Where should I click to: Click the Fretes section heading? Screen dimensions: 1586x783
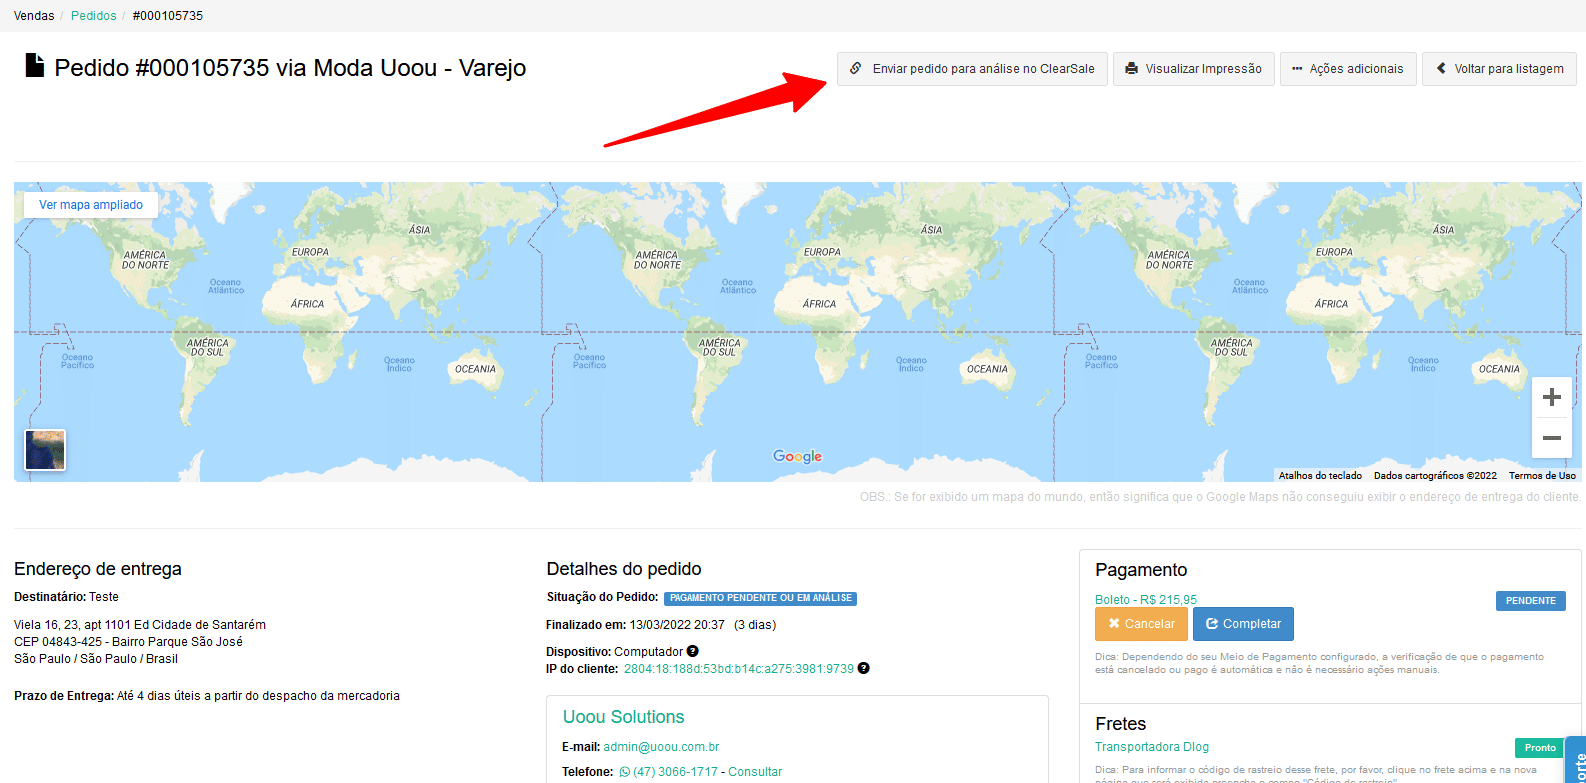coord(1121,724)
